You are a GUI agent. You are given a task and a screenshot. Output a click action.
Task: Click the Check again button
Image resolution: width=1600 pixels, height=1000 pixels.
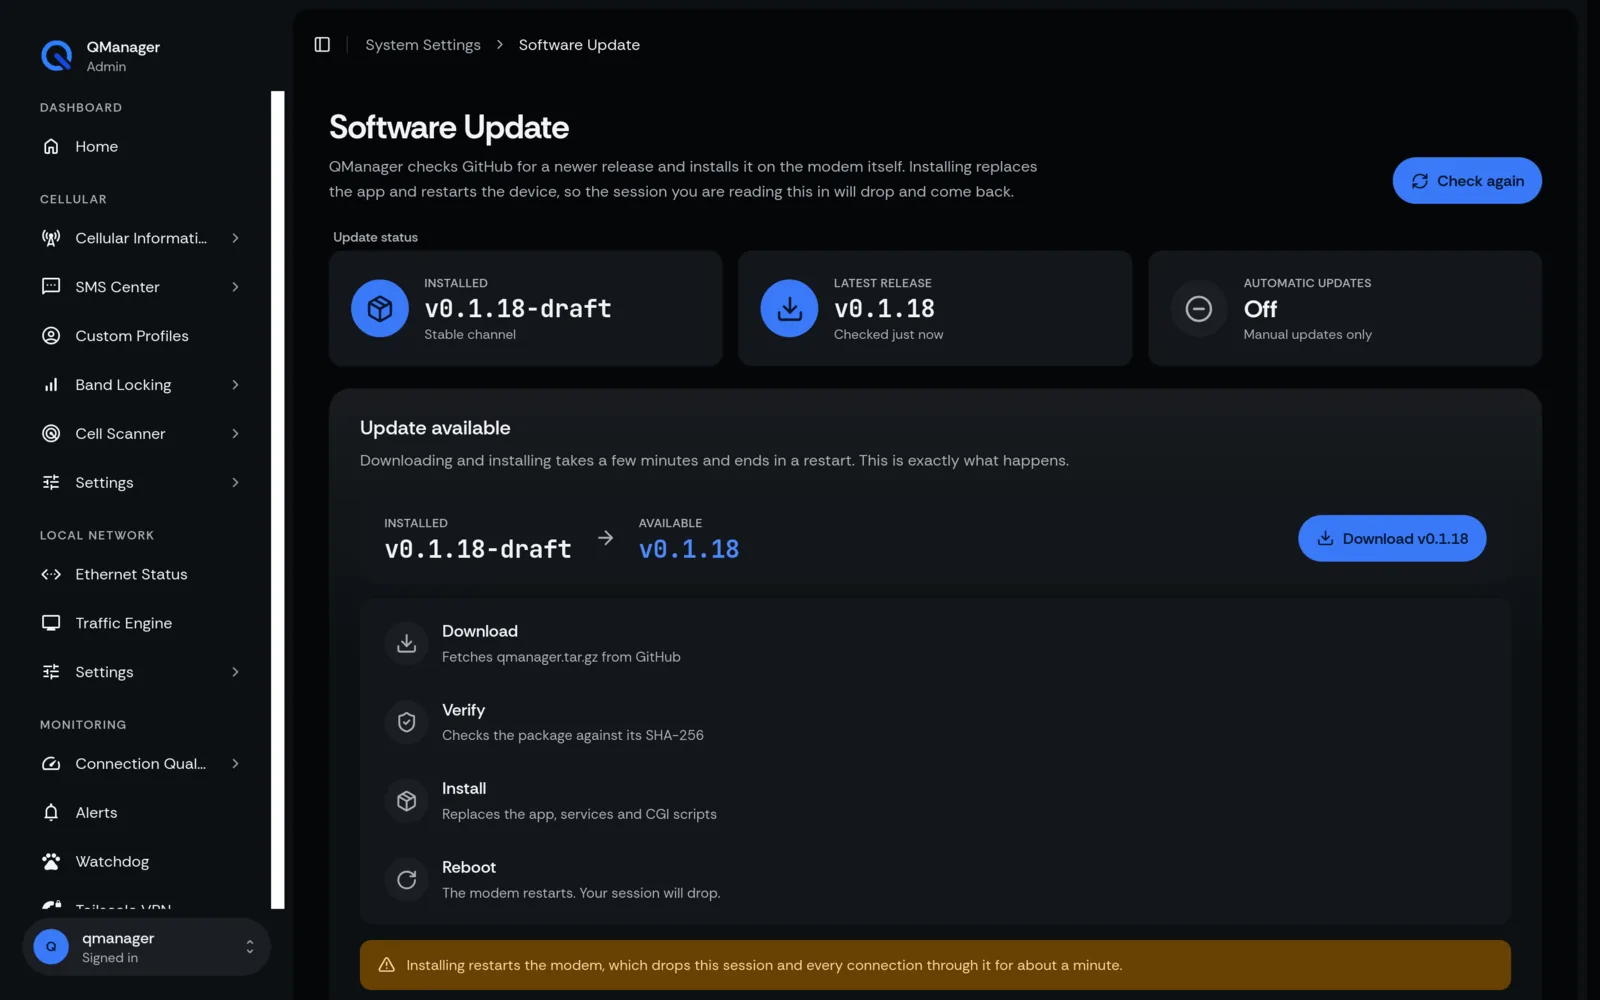1467,181
